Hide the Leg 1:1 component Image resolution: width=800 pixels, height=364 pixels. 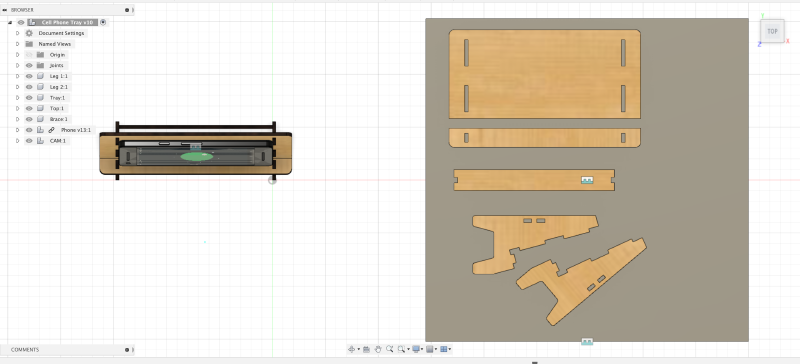(x=29, y=76)
